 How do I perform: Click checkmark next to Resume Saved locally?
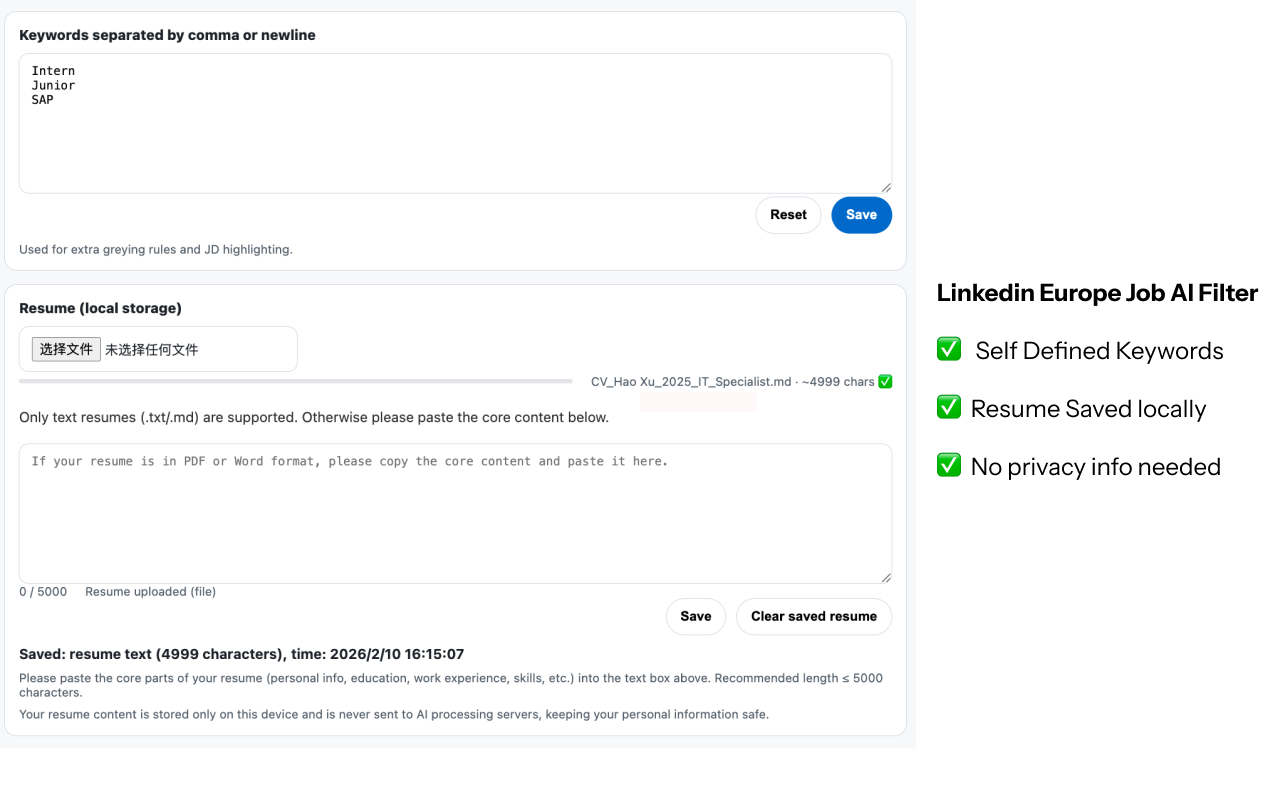click(948, 407)
